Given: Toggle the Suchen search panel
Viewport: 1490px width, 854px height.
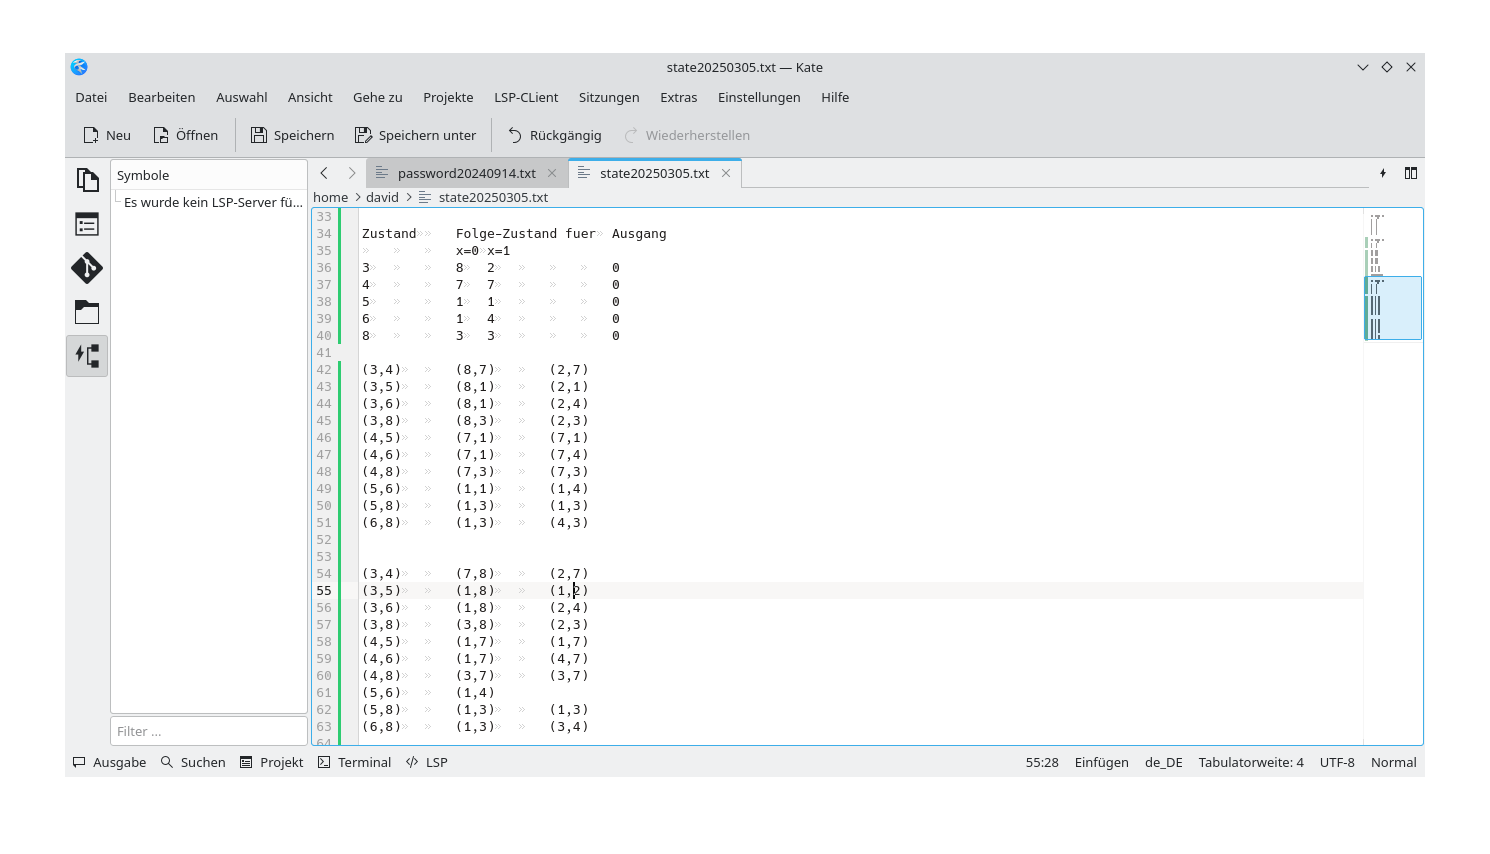Looking at the screenshot, I should [x=193, y=762].
